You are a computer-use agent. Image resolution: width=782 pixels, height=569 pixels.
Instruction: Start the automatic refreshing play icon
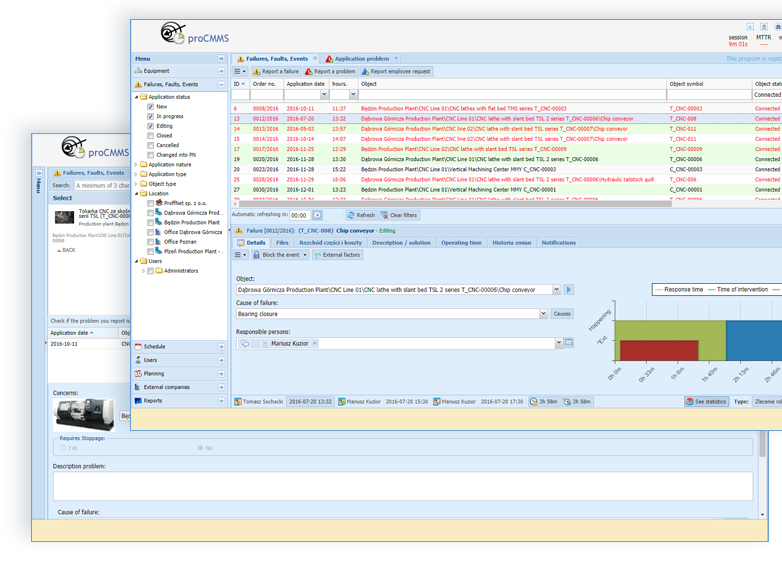[317, 215]
